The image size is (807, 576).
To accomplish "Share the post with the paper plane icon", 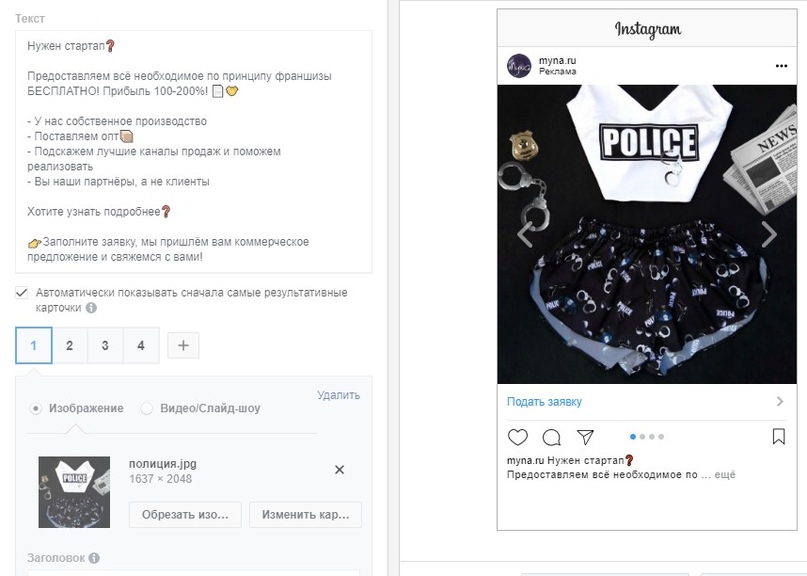I will [586, 437].
